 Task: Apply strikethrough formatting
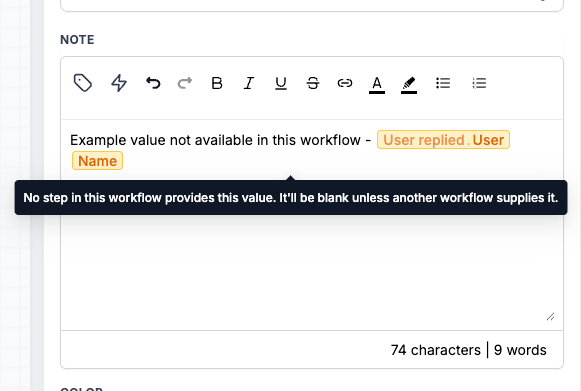(x=313, y=83)
